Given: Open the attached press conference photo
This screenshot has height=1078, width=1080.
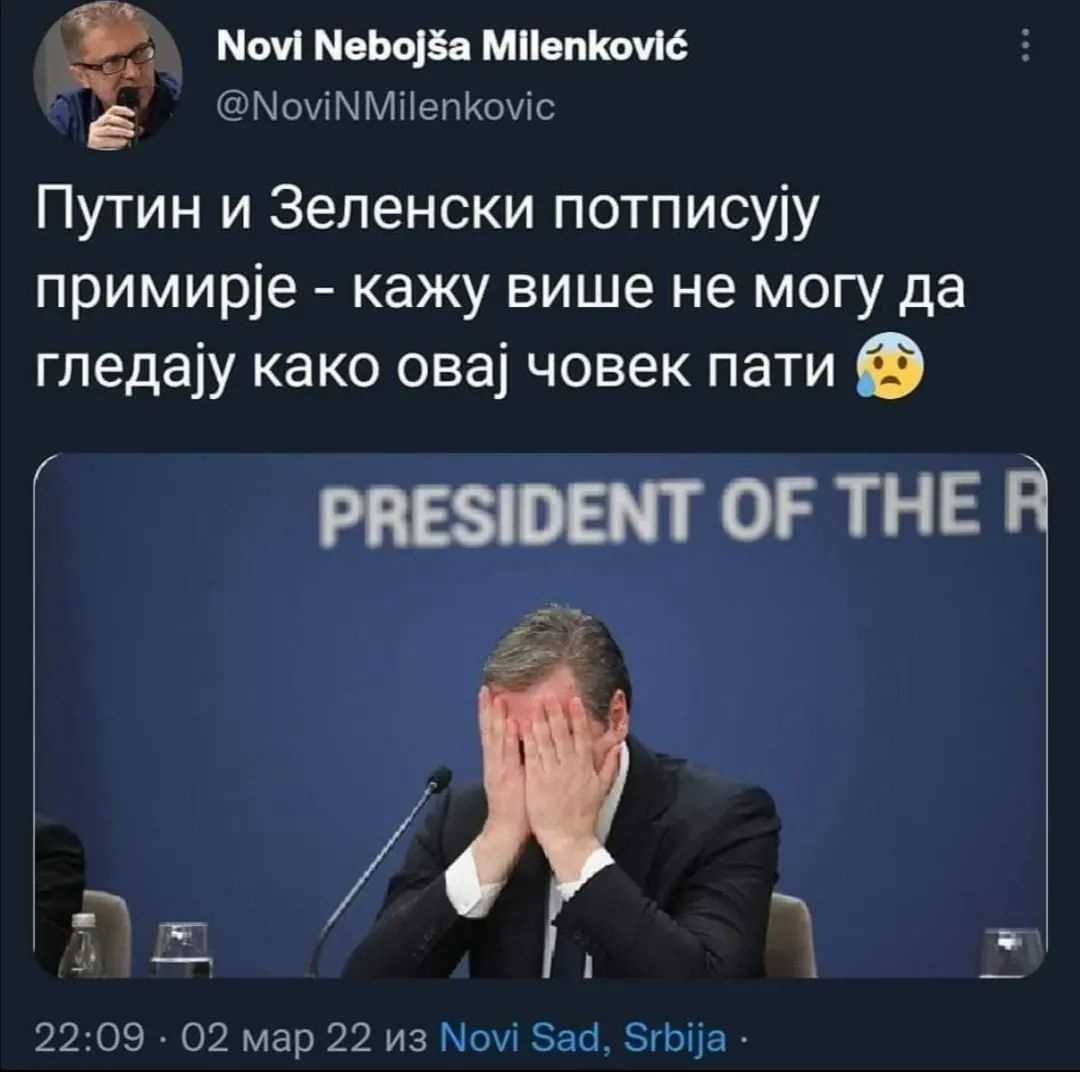Looking at the screenshot, I should [540, 715].
